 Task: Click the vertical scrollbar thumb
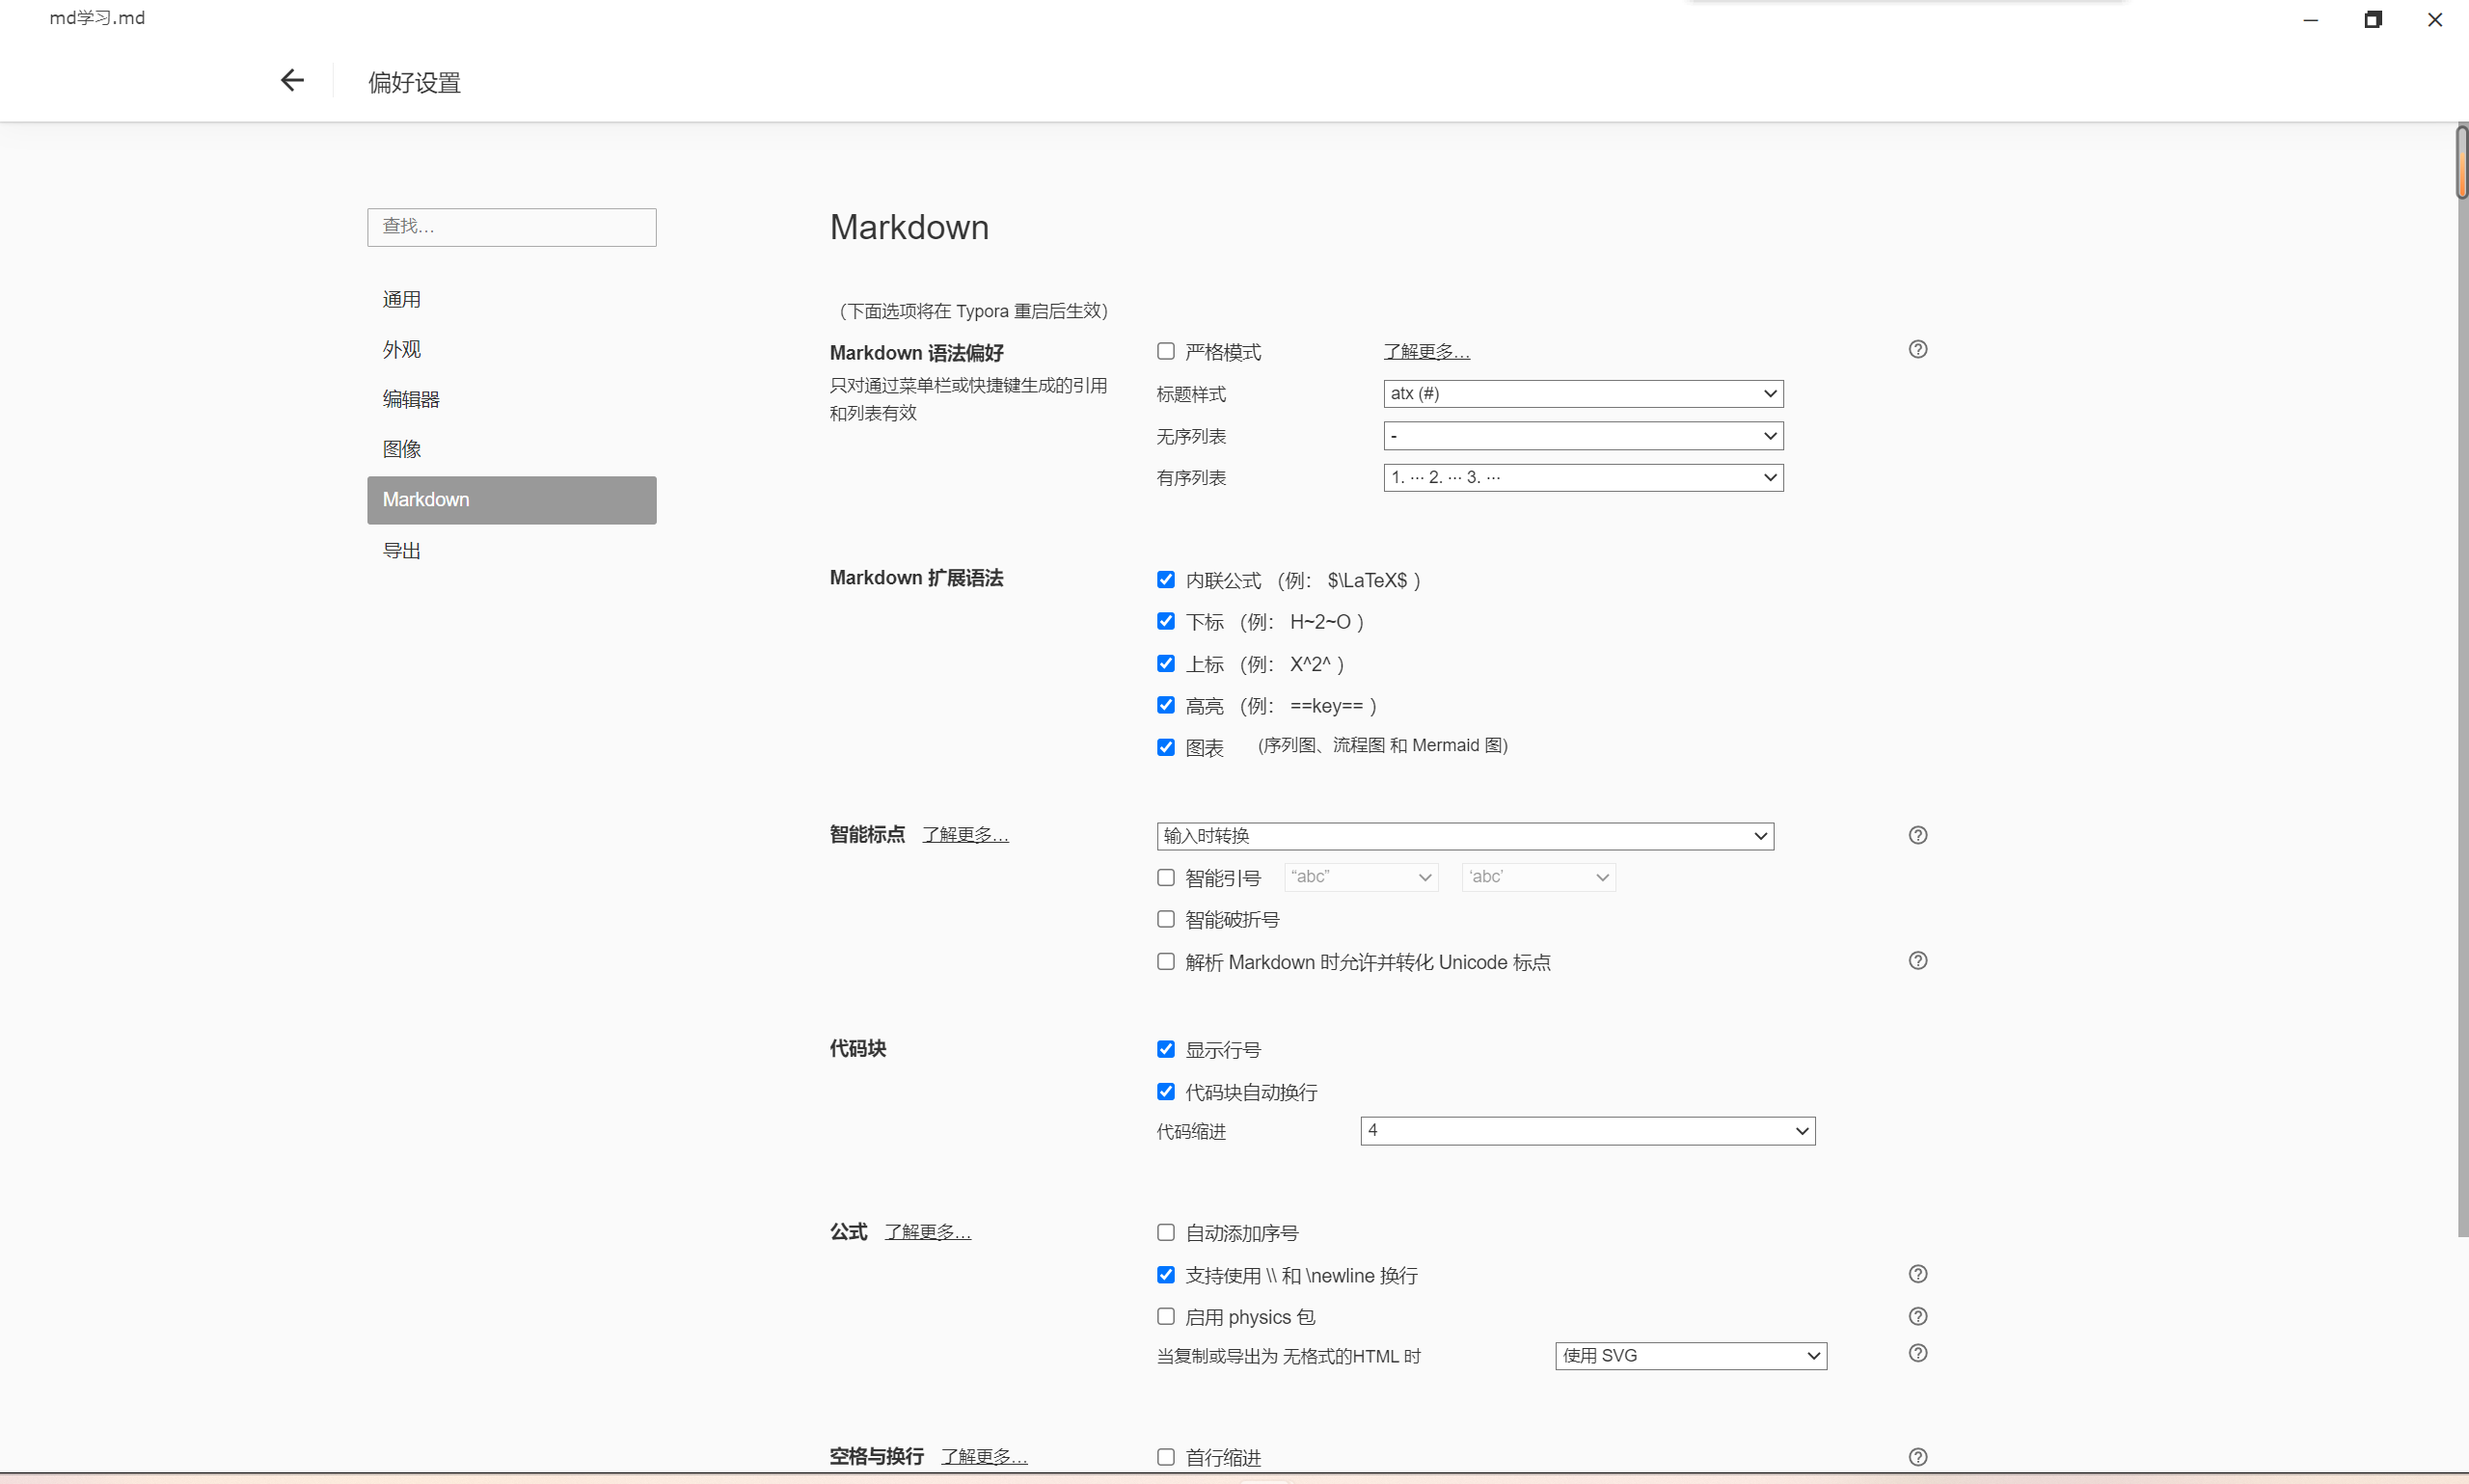[2461, 162]
